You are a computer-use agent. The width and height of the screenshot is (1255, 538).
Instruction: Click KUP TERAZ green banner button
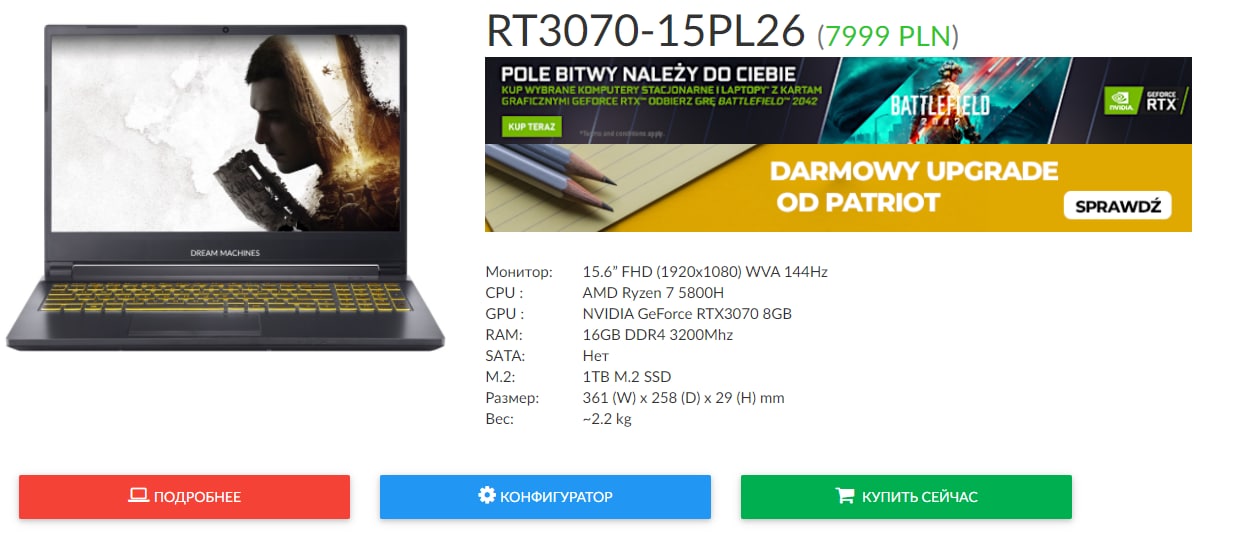532,127
